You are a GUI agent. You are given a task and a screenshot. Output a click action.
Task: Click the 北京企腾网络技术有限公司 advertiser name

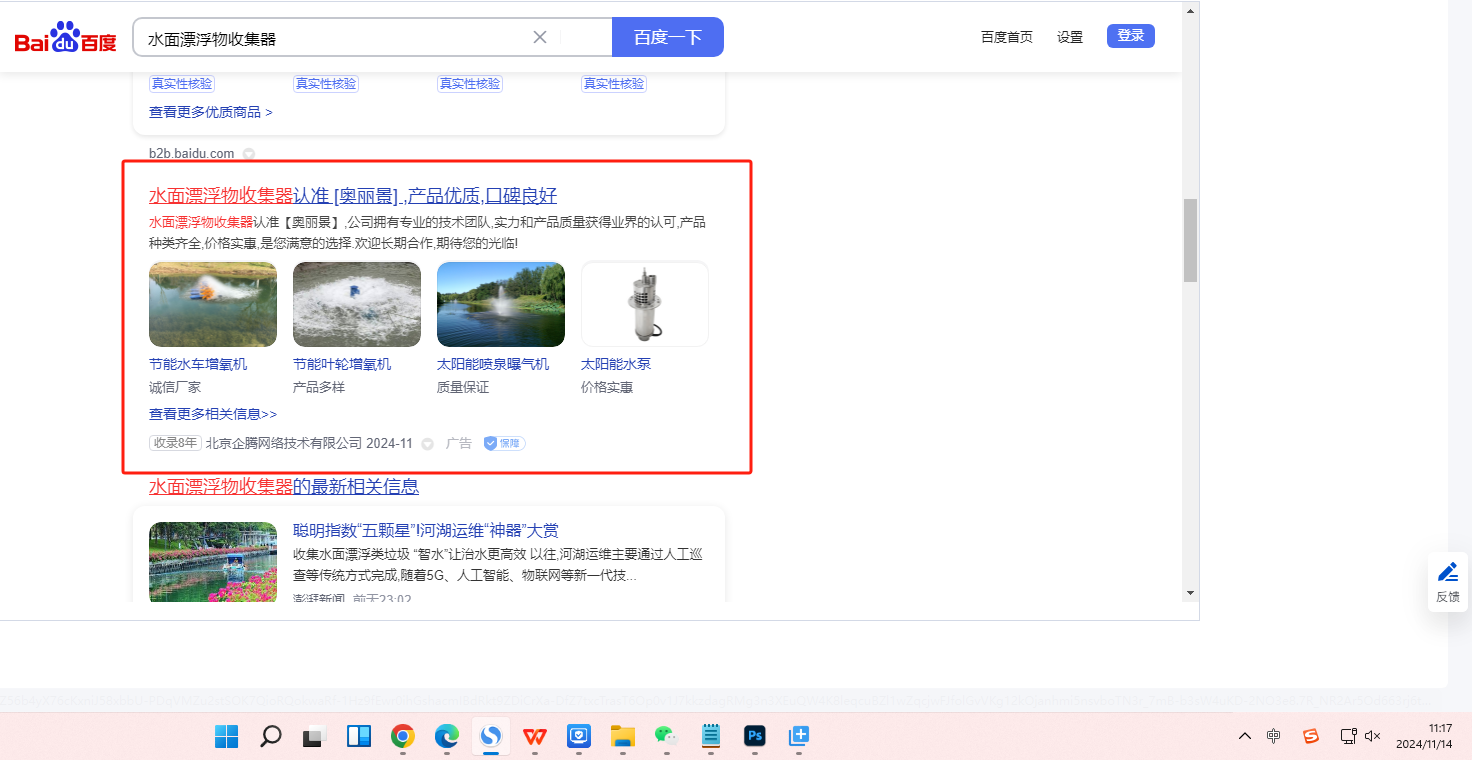pyautogui.click(x=283, y=443)
